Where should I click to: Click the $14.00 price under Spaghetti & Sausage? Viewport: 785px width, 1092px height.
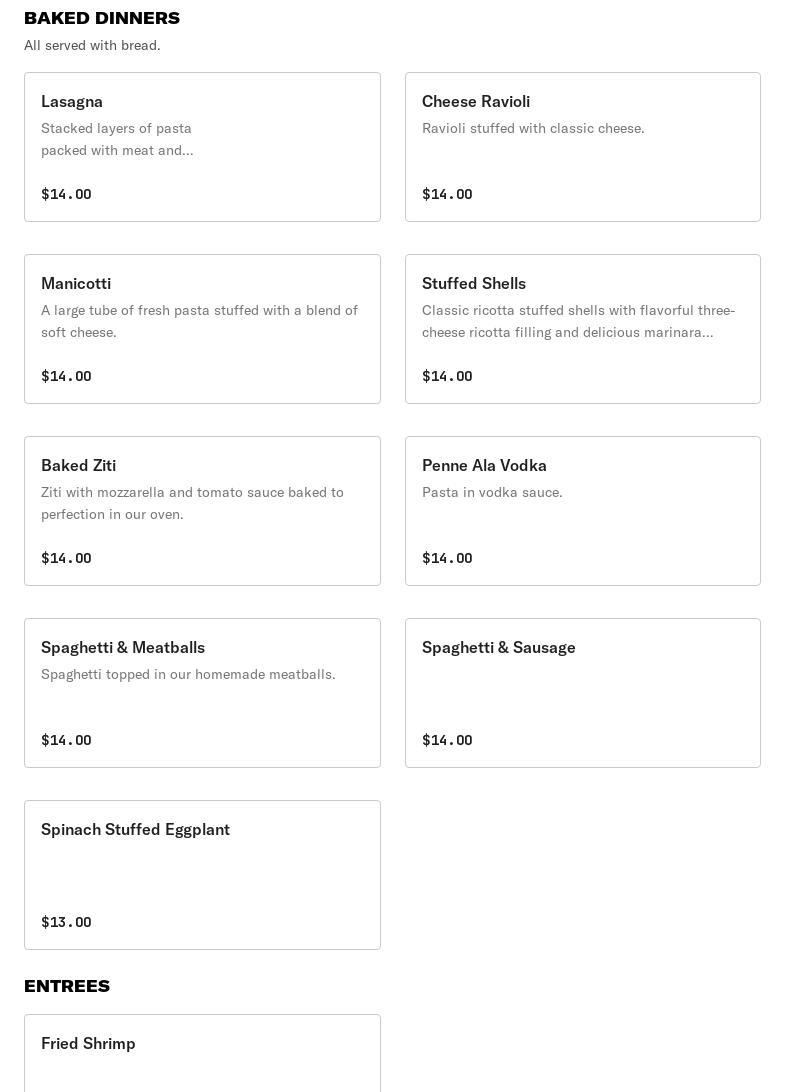tap(447, 740)
